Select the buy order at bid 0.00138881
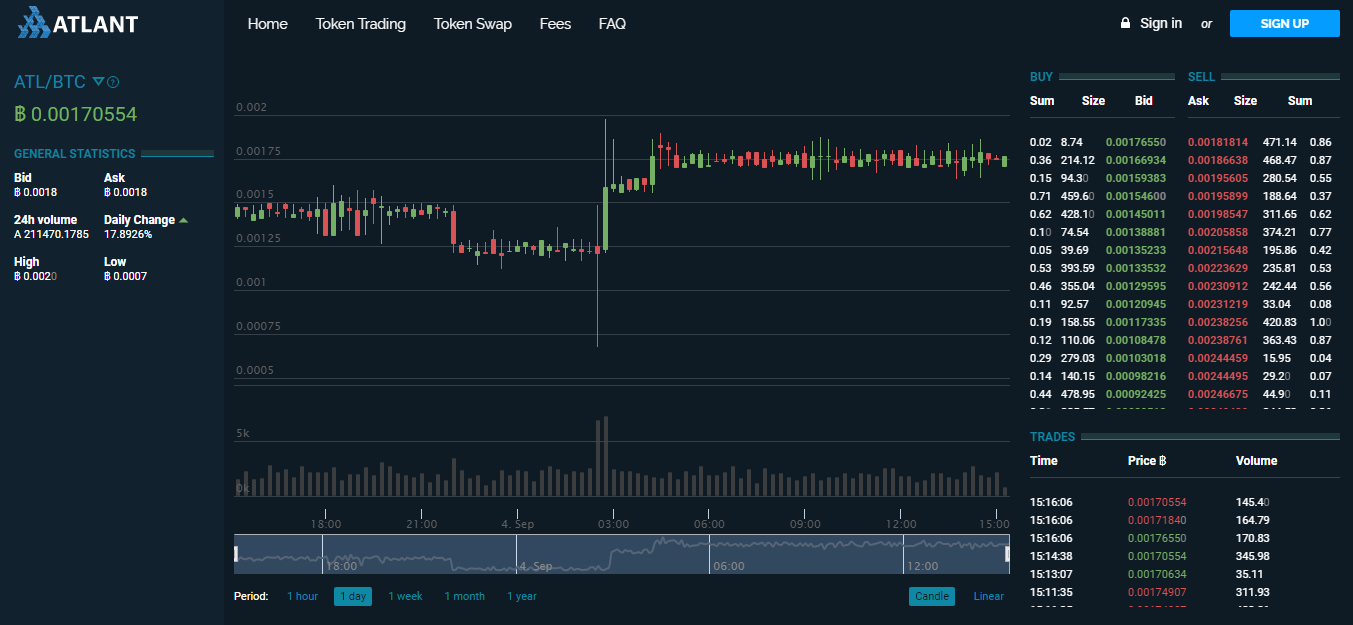 (1101, 232)
